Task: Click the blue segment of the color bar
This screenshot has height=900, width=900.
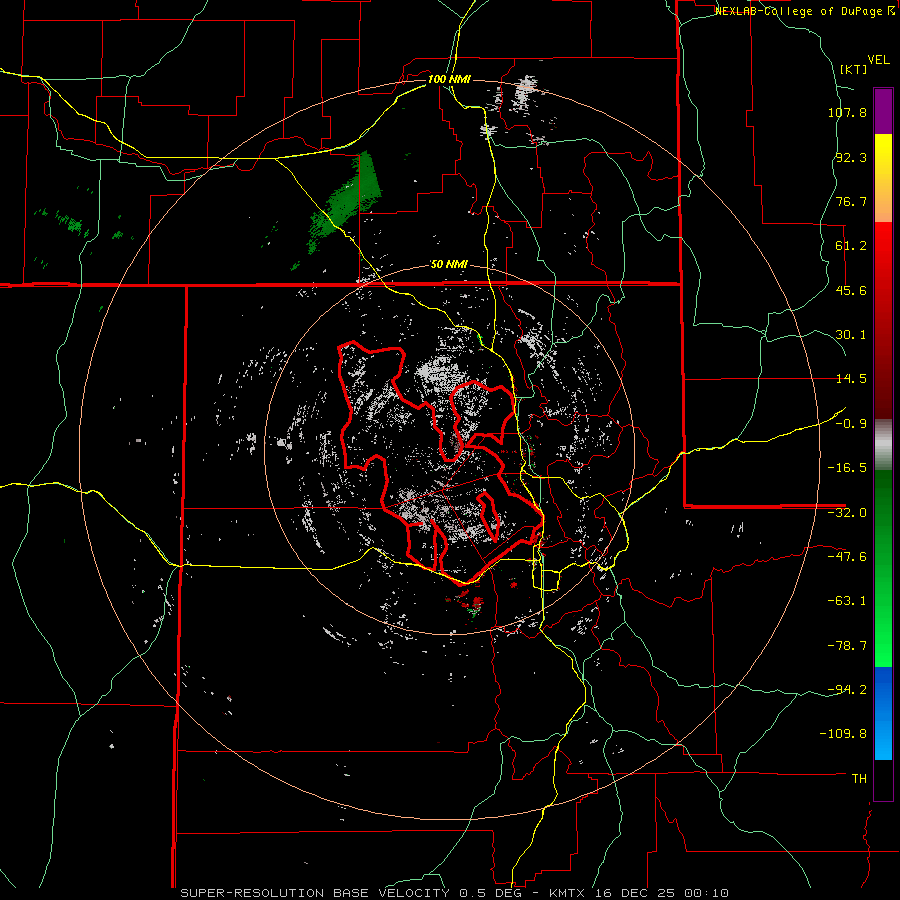Action: coord(883,713)
